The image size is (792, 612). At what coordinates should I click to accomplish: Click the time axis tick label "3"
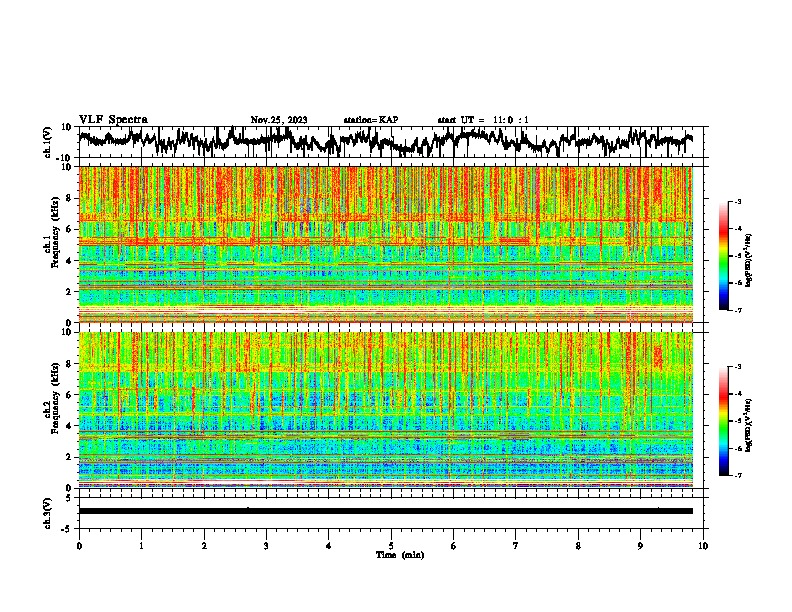pos(266,546)
